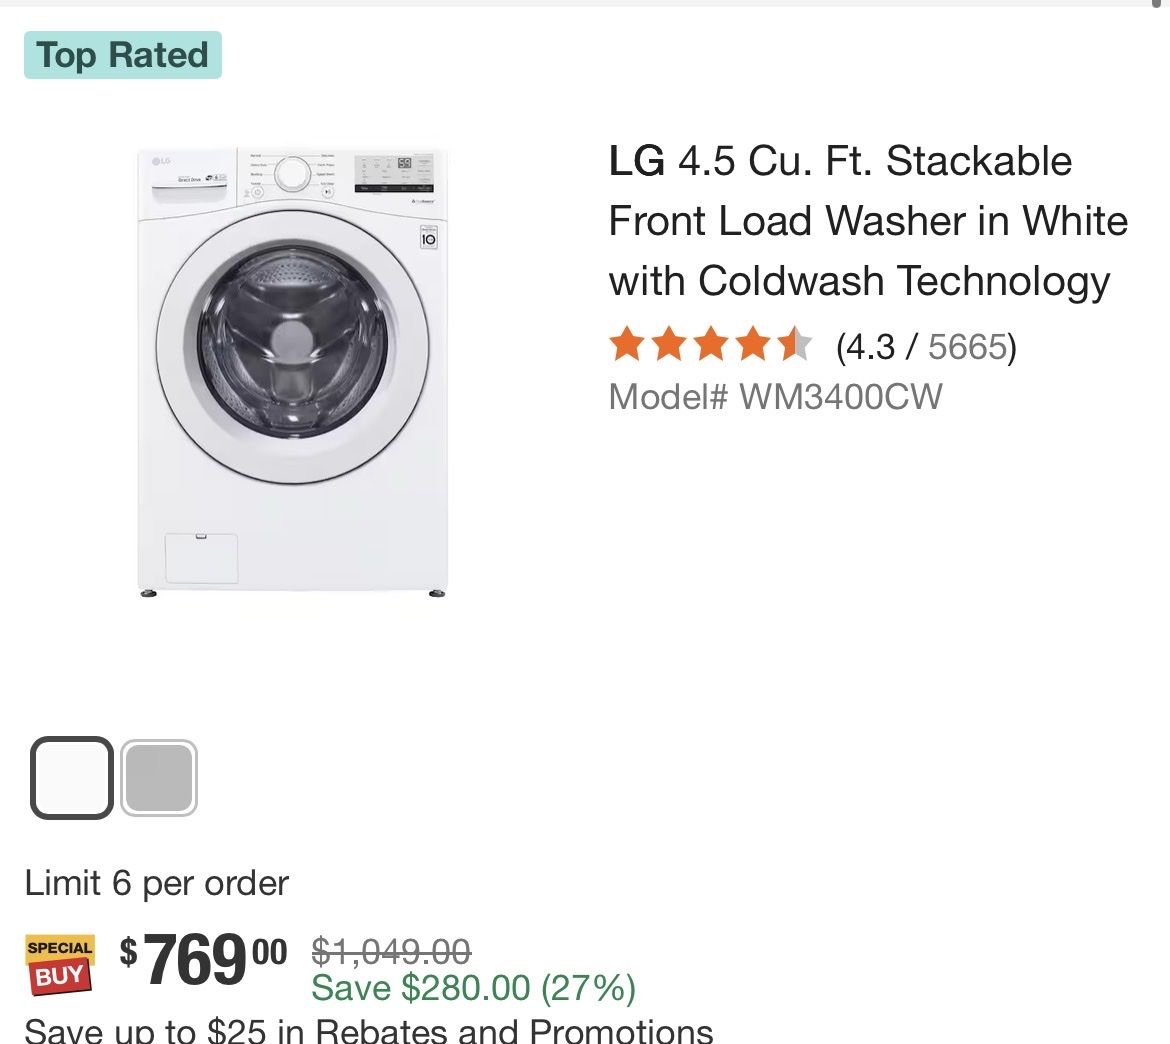
Task: Click the Top Rated badge
Action: [122, 55]
